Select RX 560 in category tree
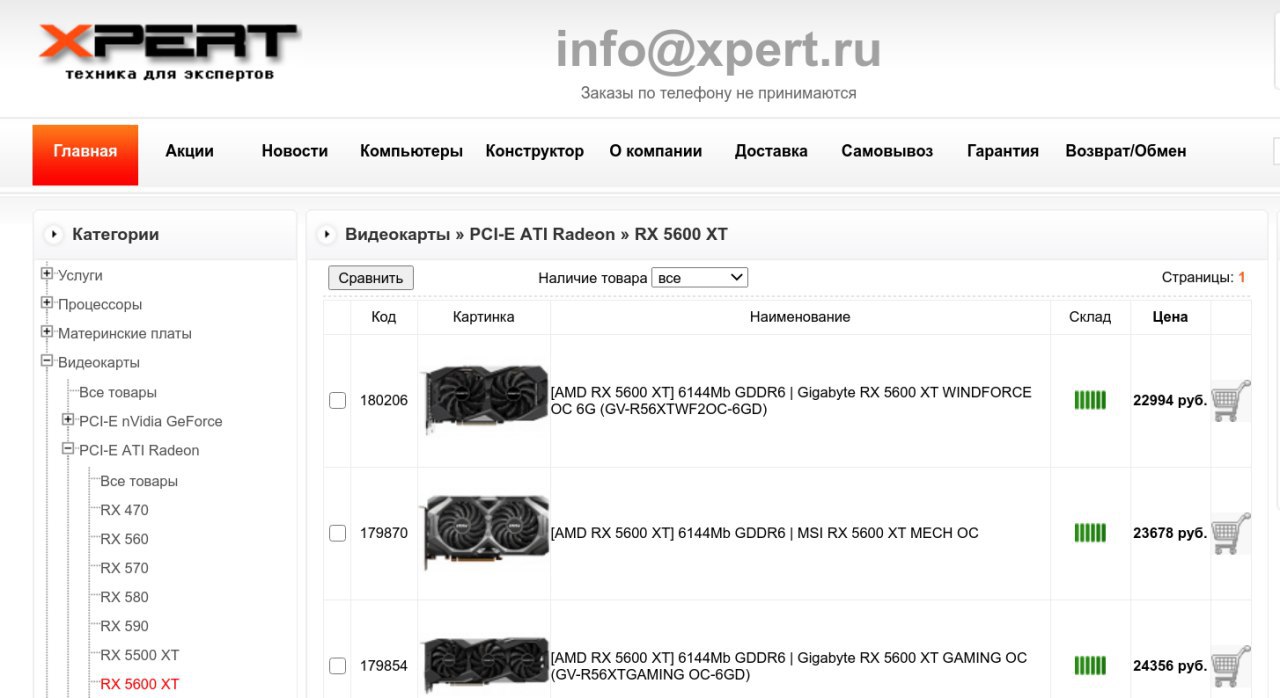Screen dimensions: 1280x698 click(x=124, y=539)
